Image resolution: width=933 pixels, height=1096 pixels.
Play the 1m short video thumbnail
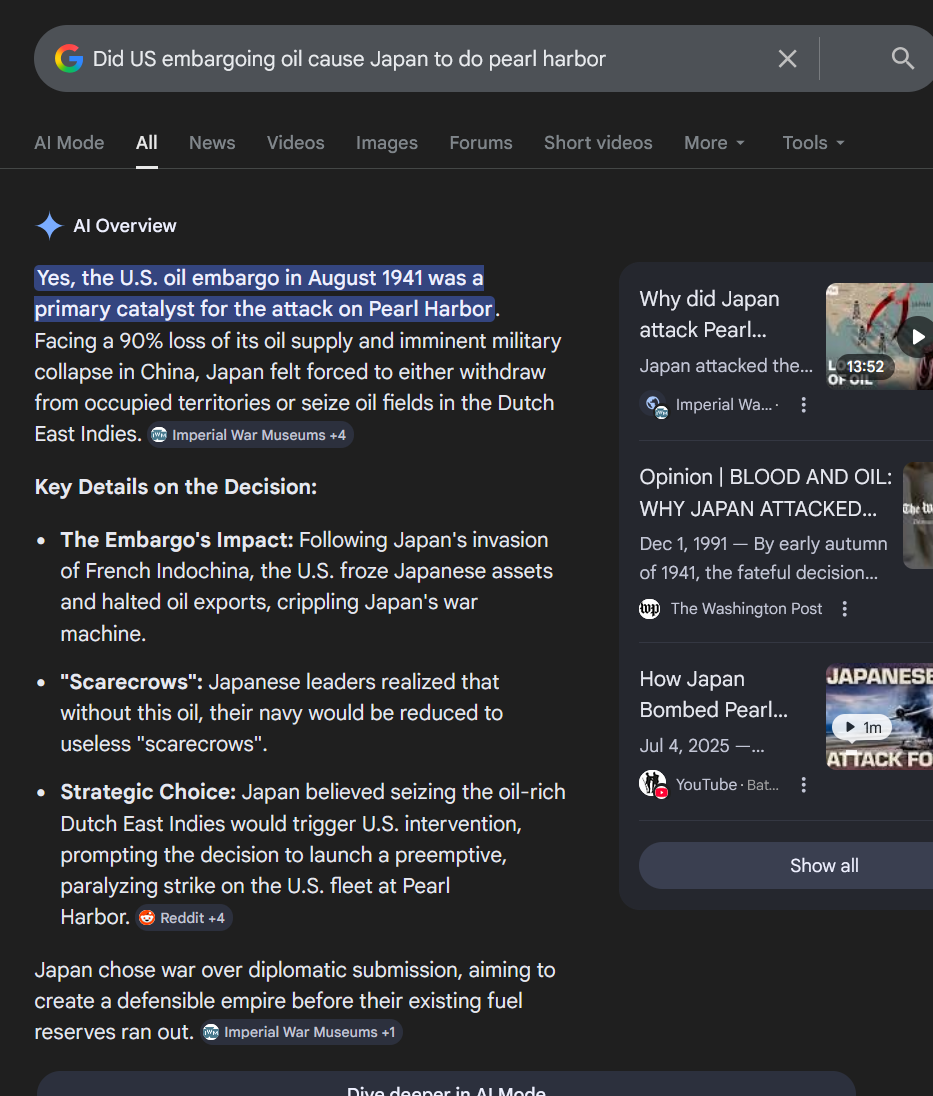[879, 716]
